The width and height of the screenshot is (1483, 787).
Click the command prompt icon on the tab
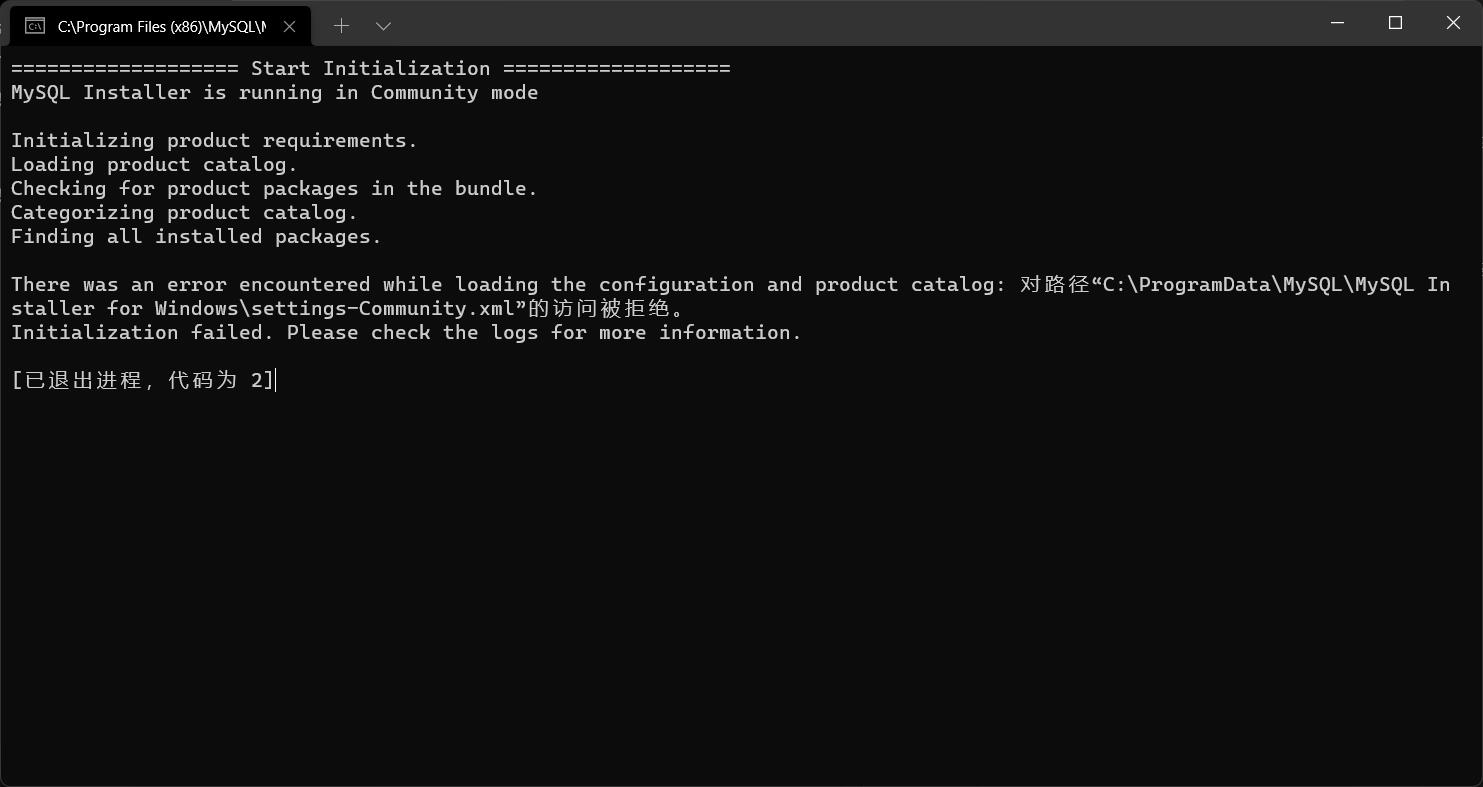pos(35,26)
